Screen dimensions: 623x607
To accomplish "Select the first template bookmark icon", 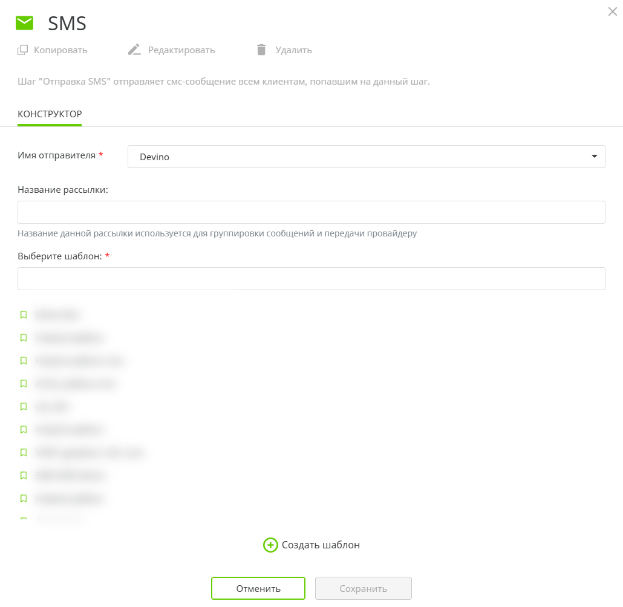I will (x=23, y=314).
